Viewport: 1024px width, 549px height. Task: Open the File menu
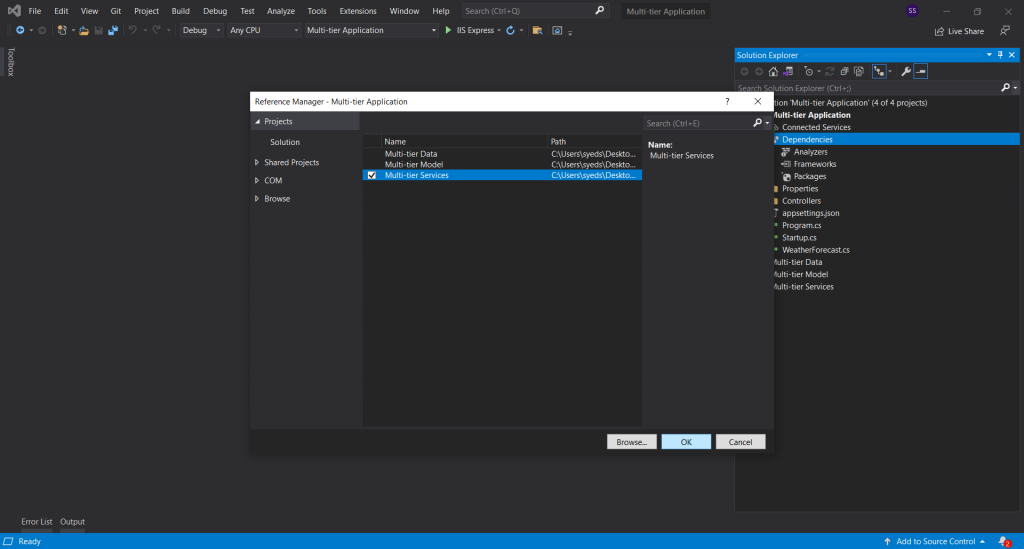pos(35,11)
